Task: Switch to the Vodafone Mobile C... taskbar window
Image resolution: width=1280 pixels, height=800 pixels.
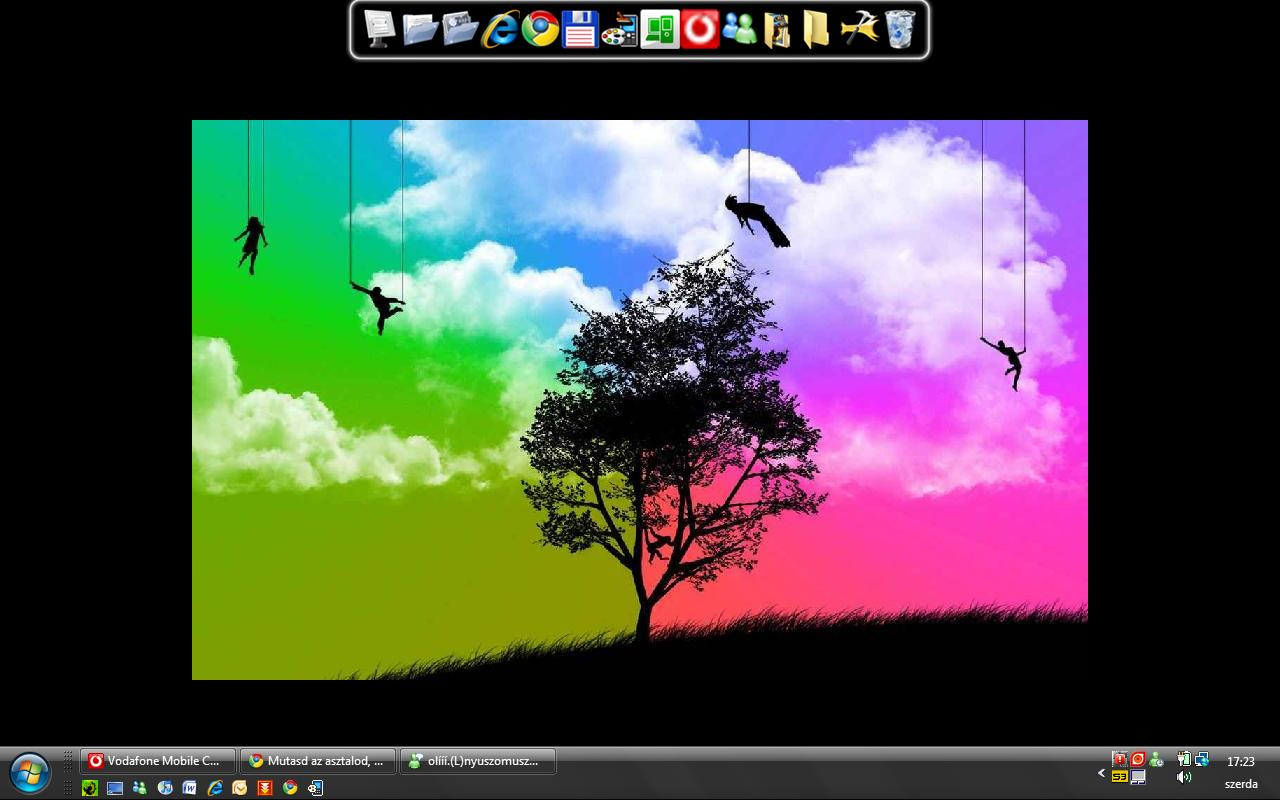Action: tap(158, 761)
